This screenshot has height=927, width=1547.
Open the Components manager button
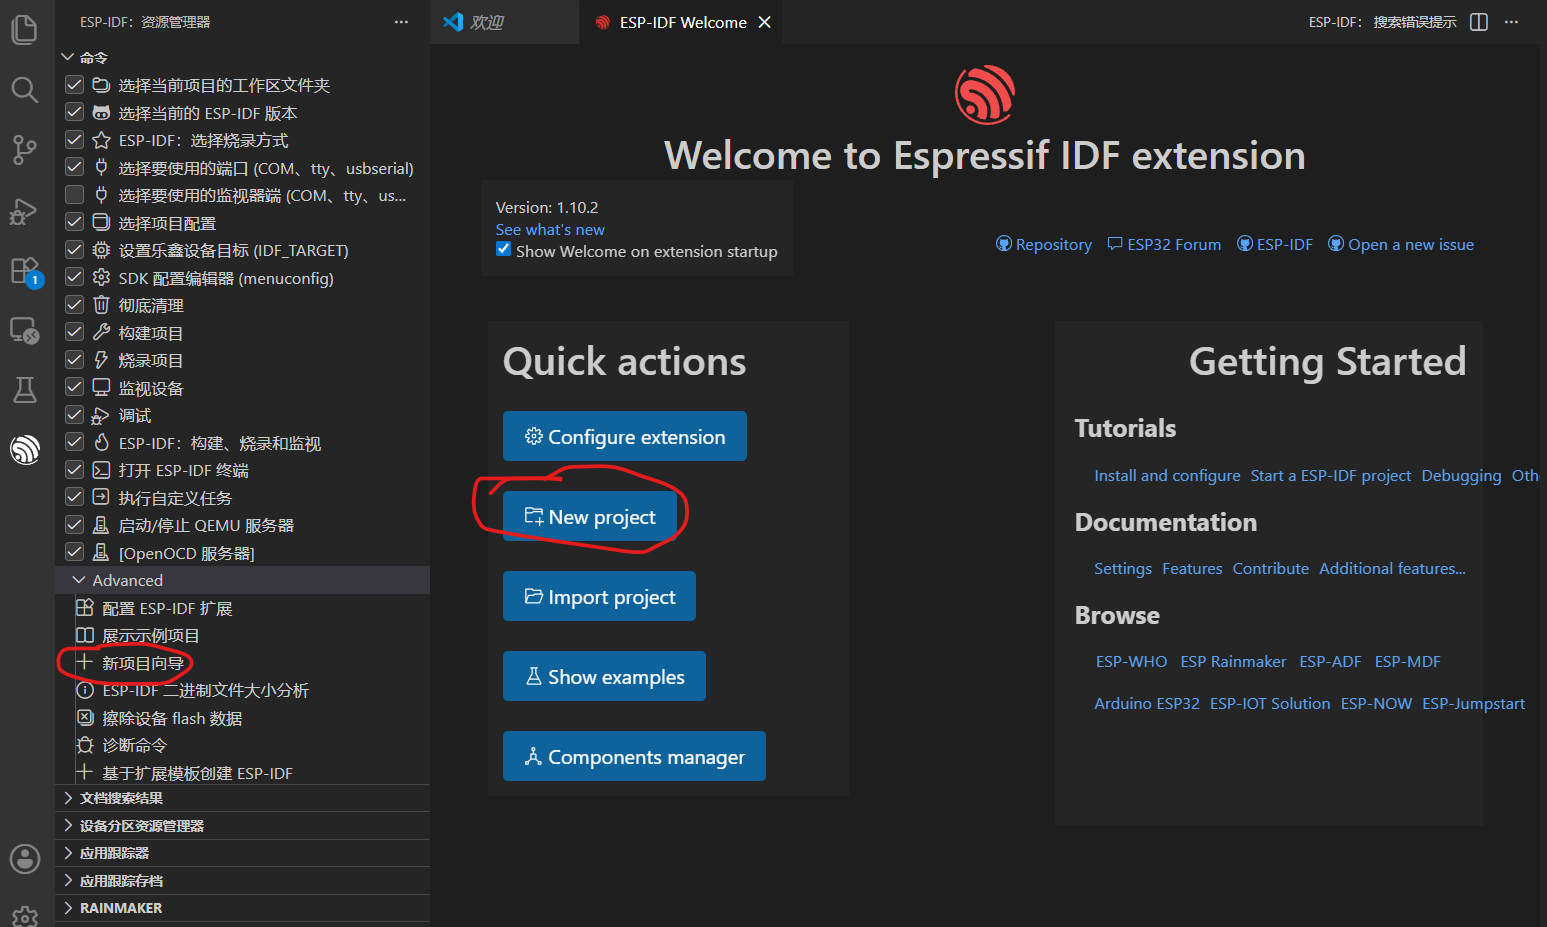634,756
